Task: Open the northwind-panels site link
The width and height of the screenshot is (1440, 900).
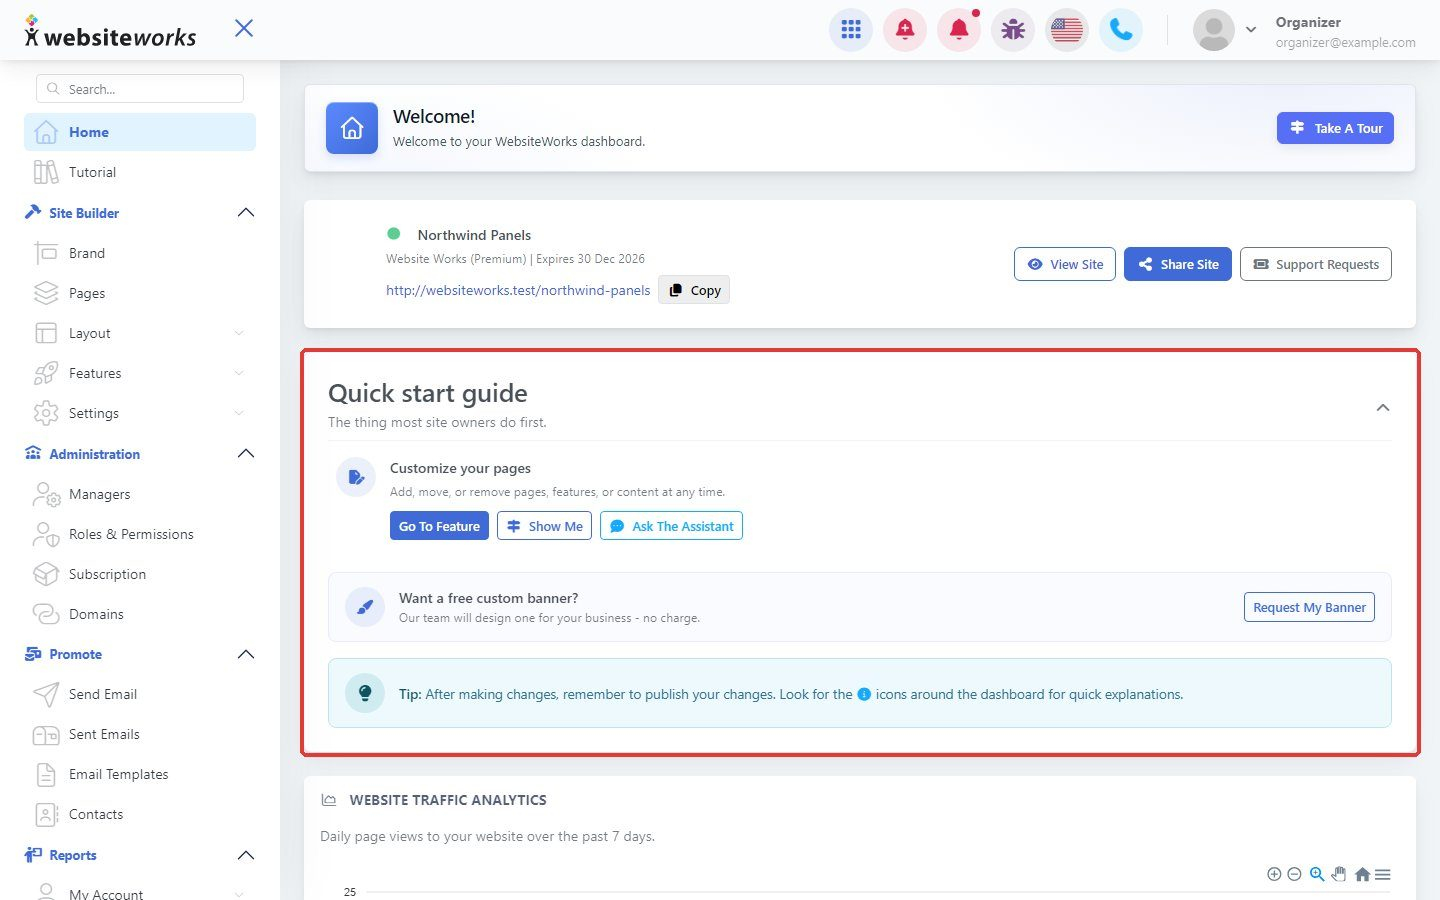Action: tap(518, 290)
